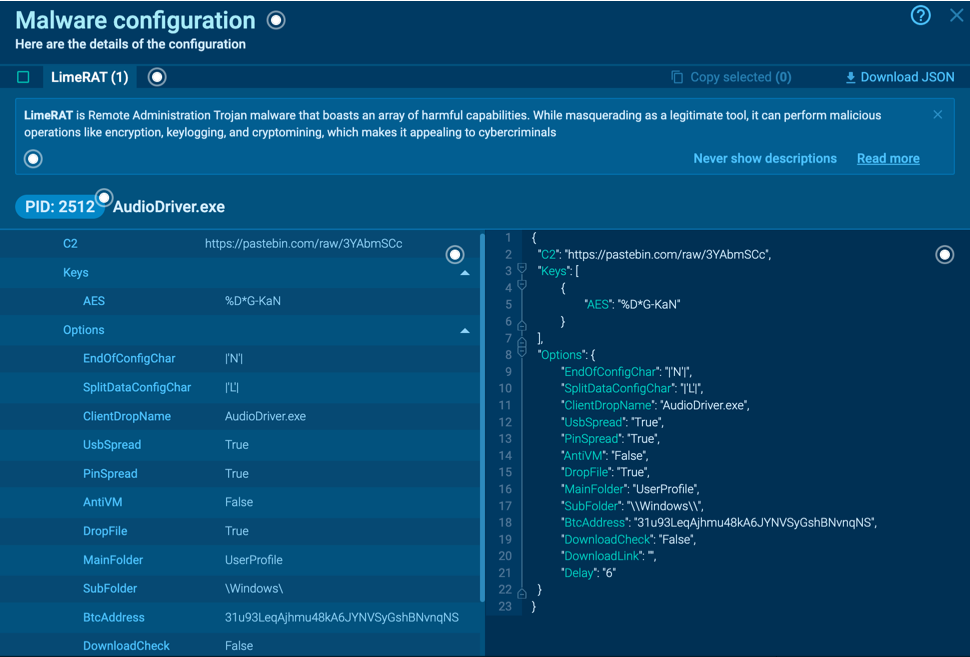Image resolution: width=970 pixels, height=657 pixels.
Task: Tick the checkbox beside LimeRAT (1)
Action: point(23,77)
